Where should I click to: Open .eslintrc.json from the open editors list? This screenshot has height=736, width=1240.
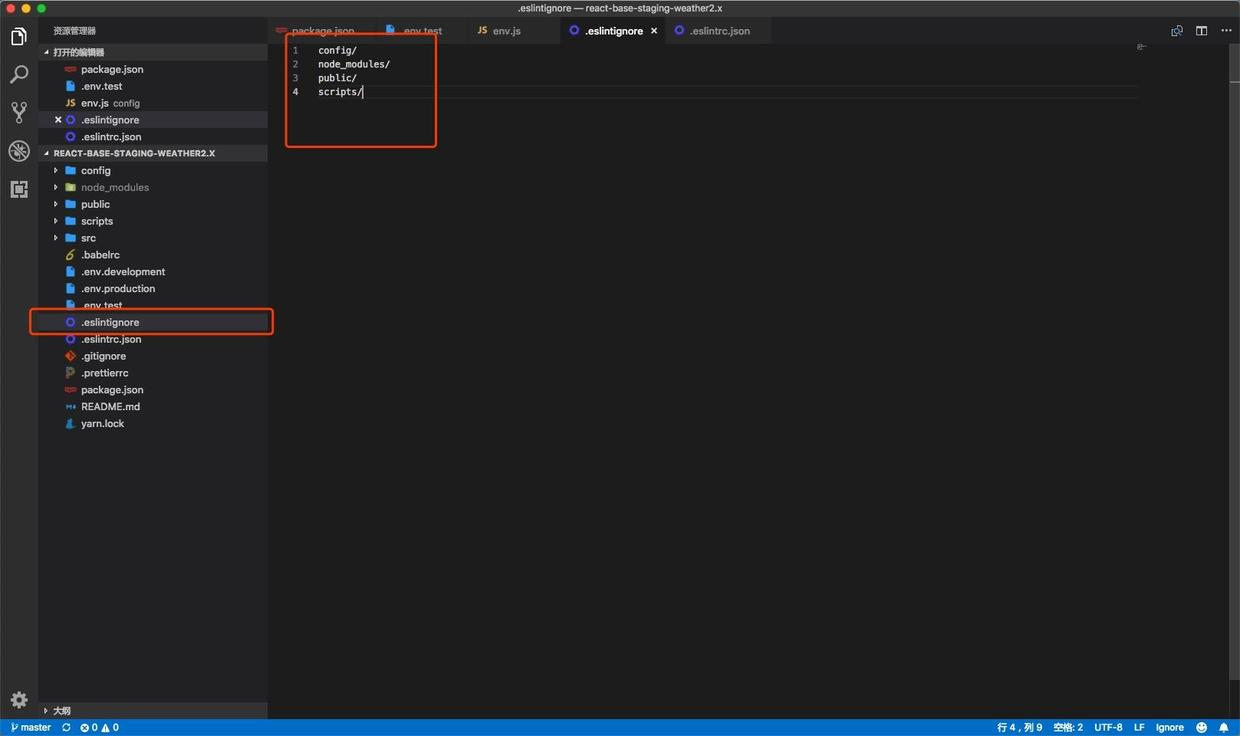pyautogui.click(x=153, y=137)
